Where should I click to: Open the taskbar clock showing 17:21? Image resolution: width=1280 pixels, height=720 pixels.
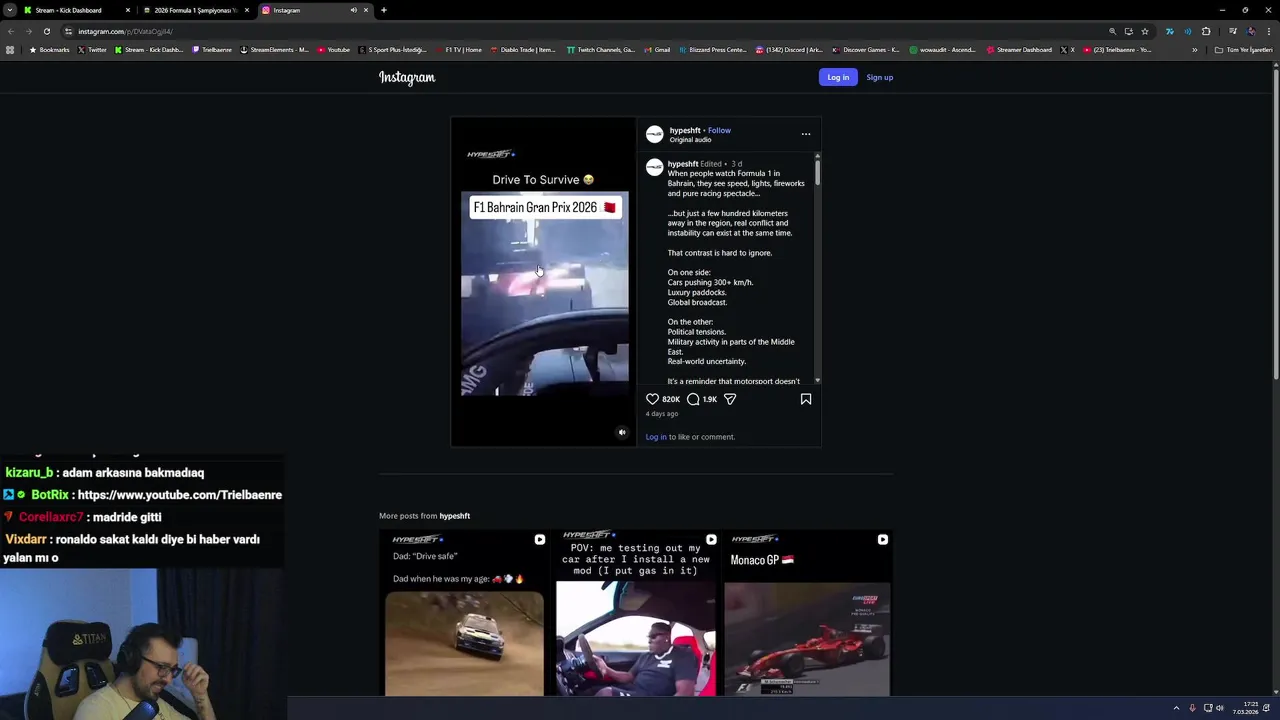(1246, 708)
